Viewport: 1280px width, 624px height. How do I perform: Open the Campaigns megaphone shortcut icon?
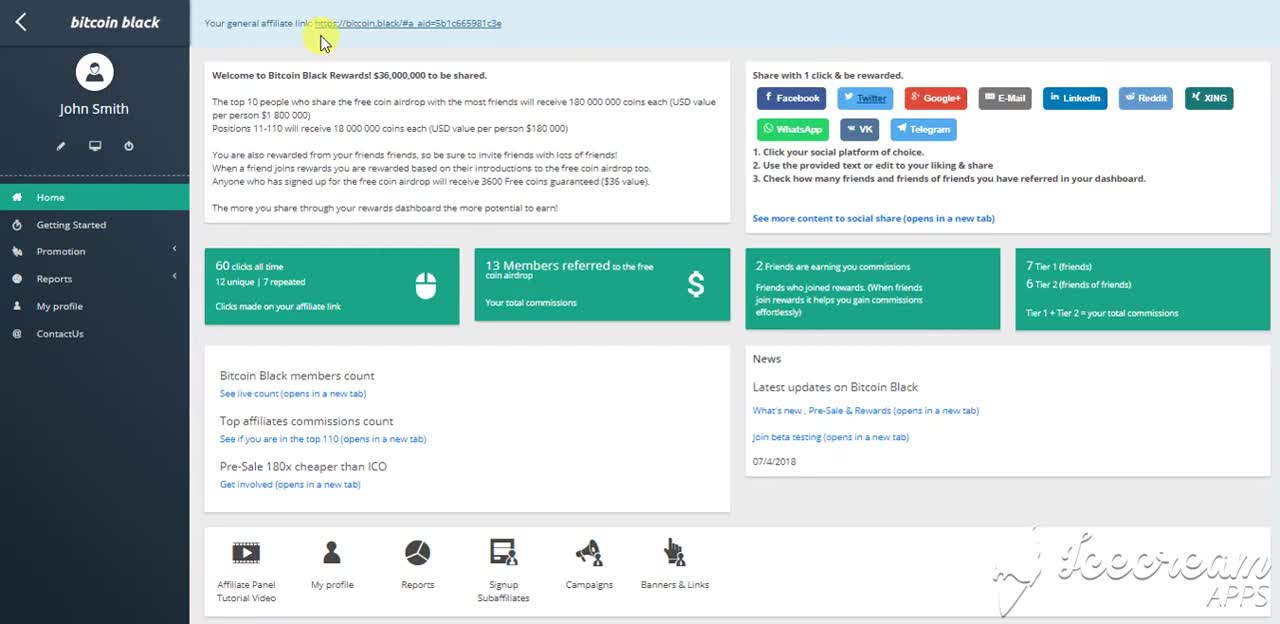(x=588, y=552)
